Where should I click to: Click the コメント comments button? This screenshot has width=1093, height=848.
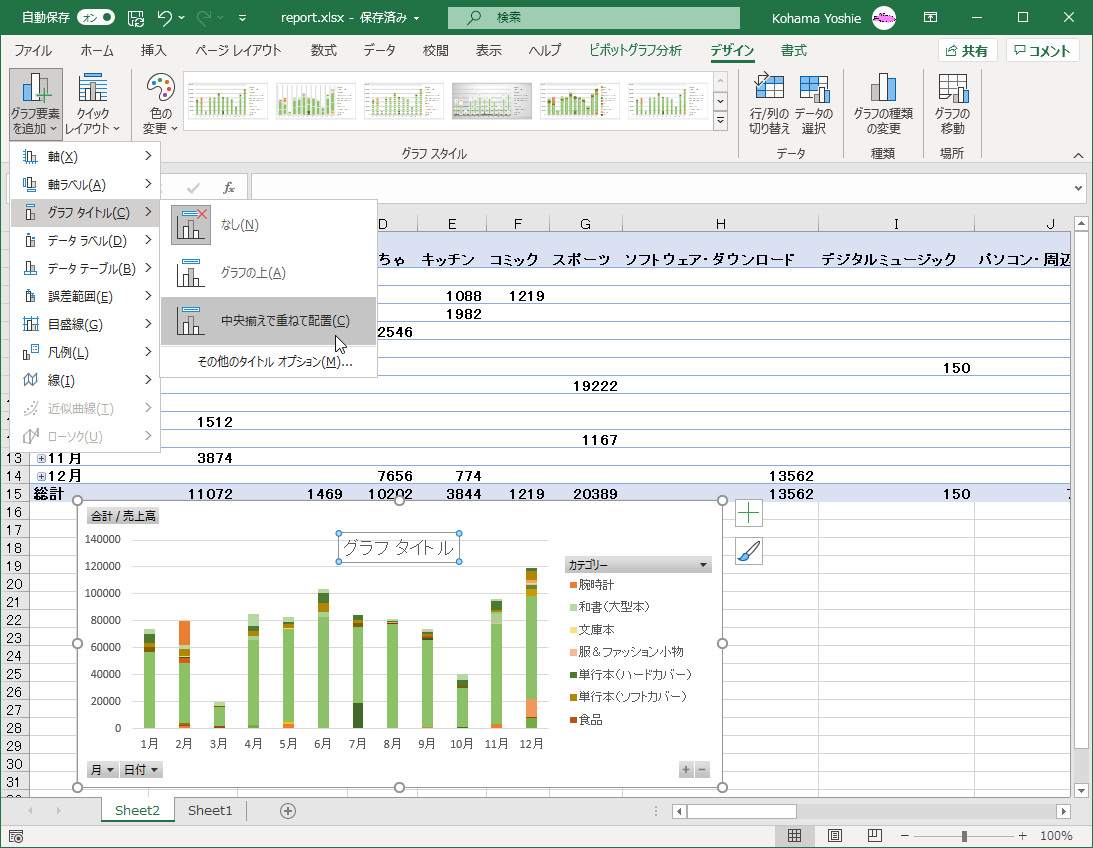pos(1042,51)
